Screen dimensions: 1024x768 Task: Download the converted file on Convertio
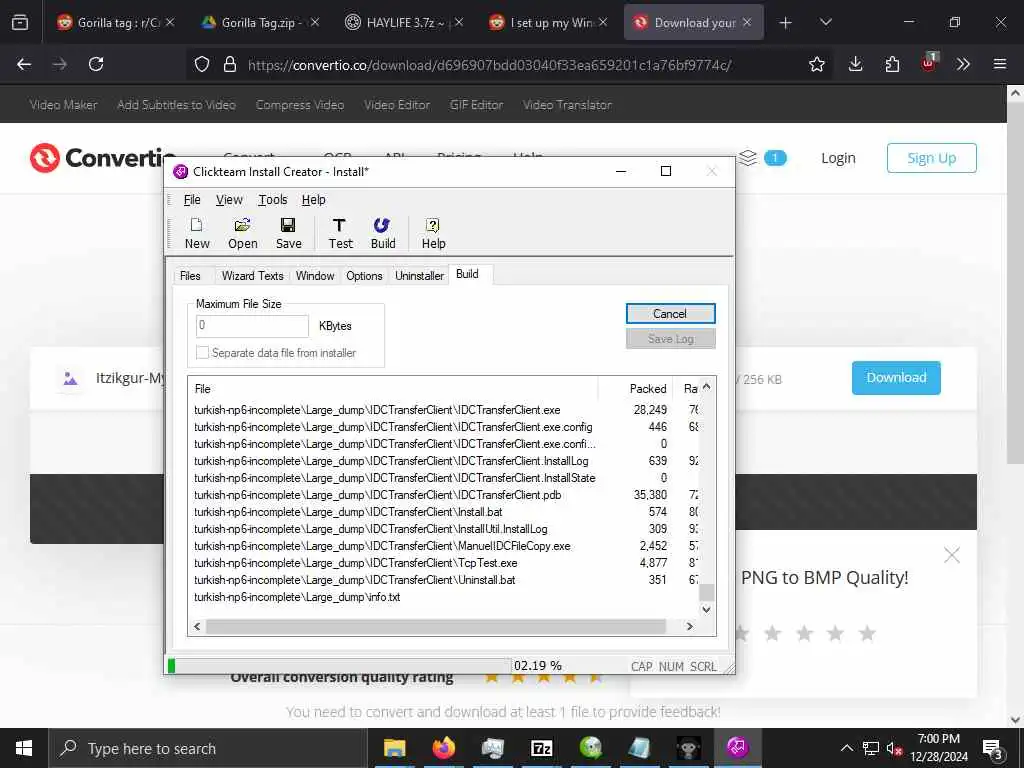pos(896,377)
